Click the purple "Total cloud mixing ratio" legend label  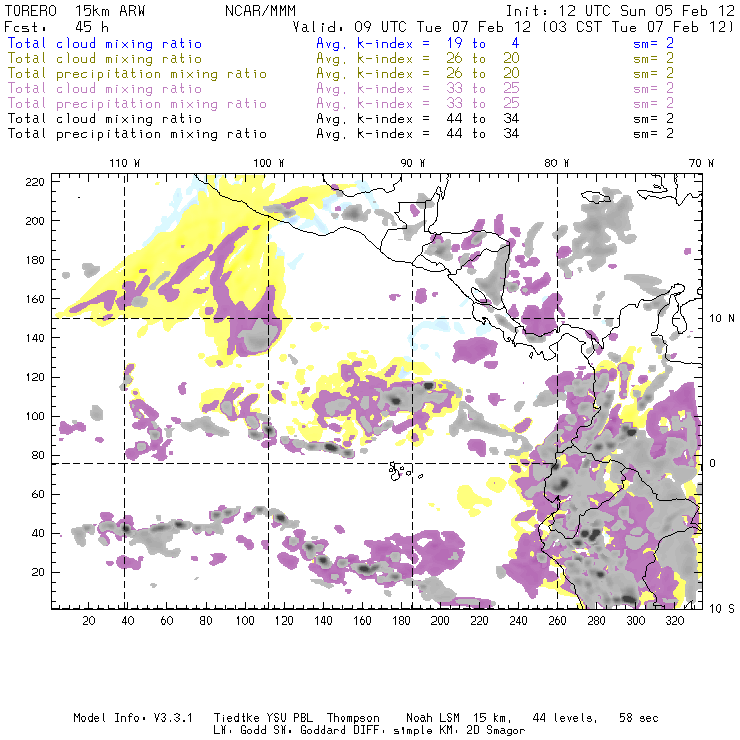pyautogui.click(x=105, y=89)
